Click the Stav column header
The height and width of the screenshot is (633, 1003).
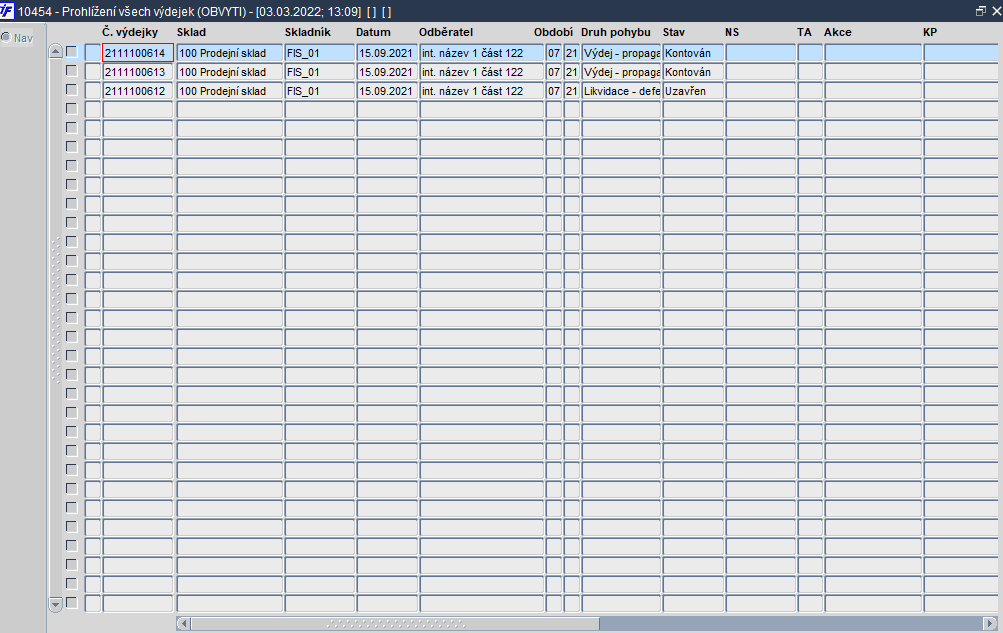coord(674,32)
